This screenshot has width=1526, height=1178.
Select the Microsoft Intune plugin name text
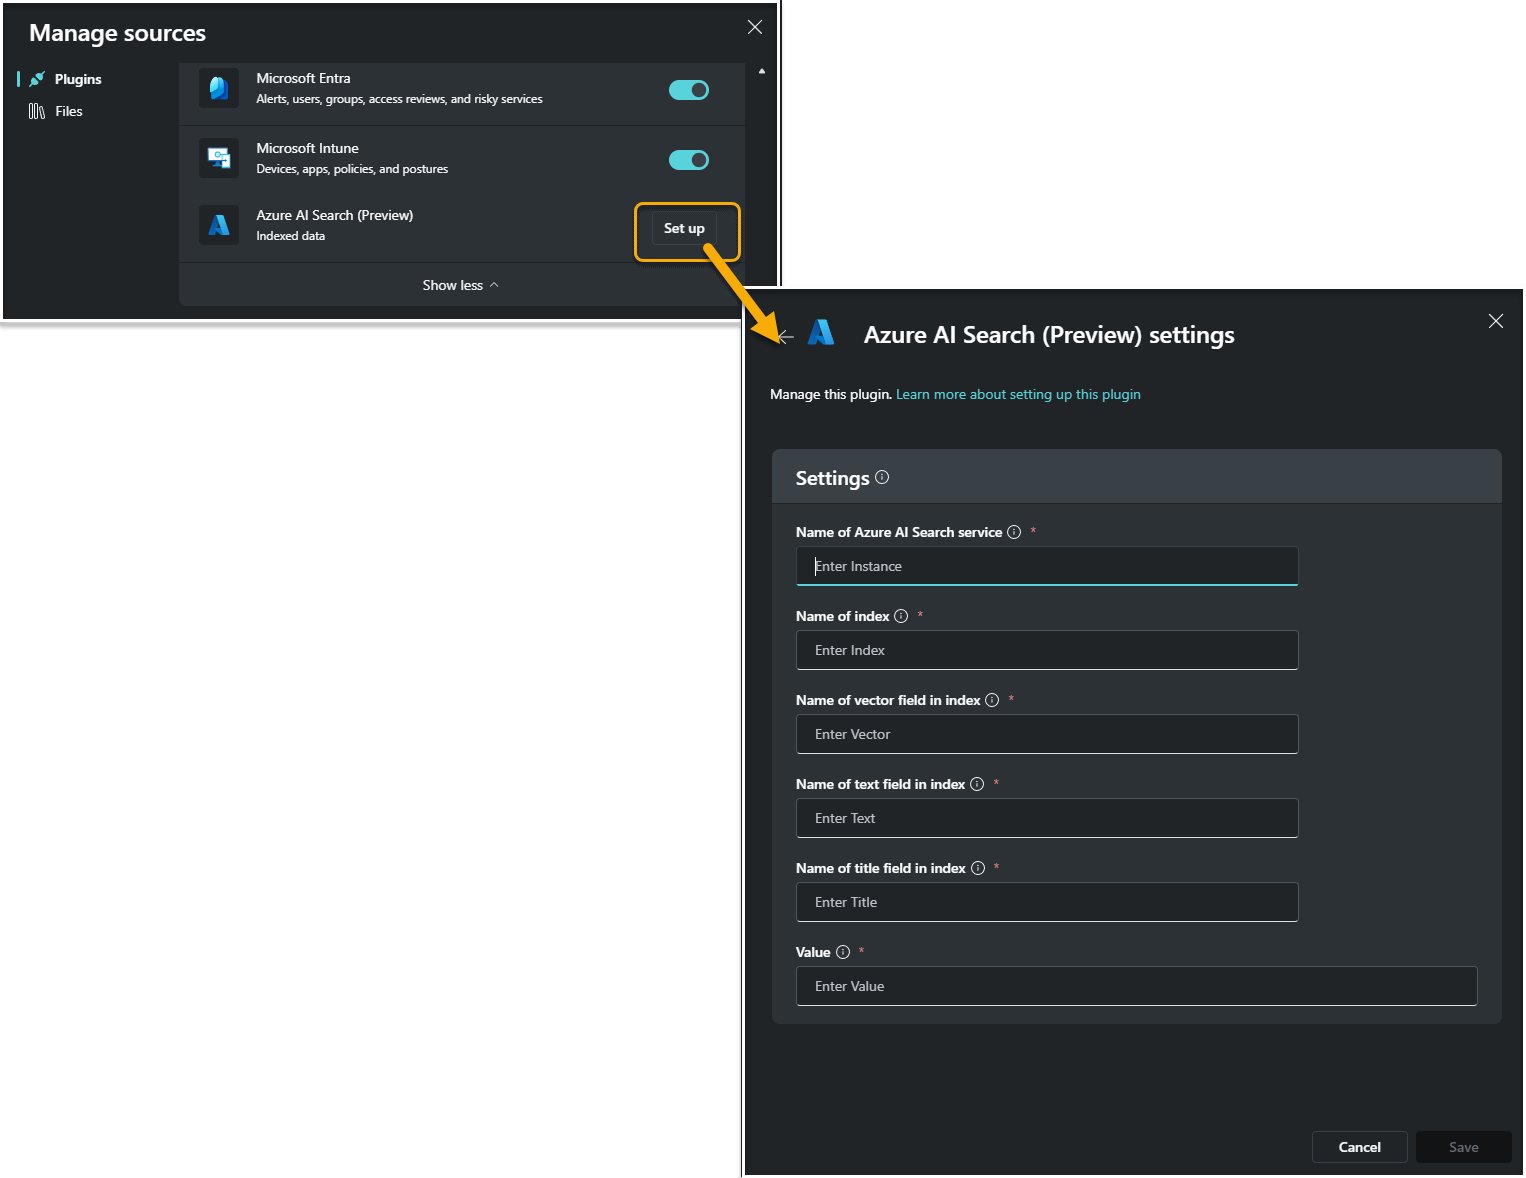point(307,148)
